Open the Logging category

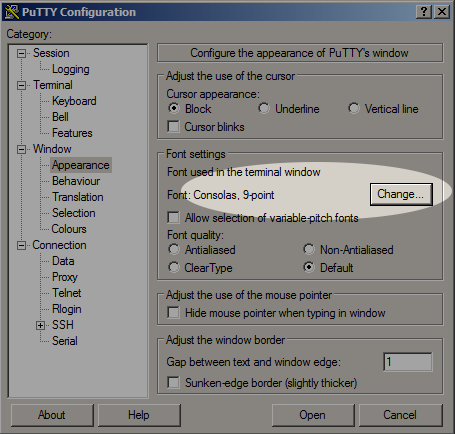click(x=71, y=69)
